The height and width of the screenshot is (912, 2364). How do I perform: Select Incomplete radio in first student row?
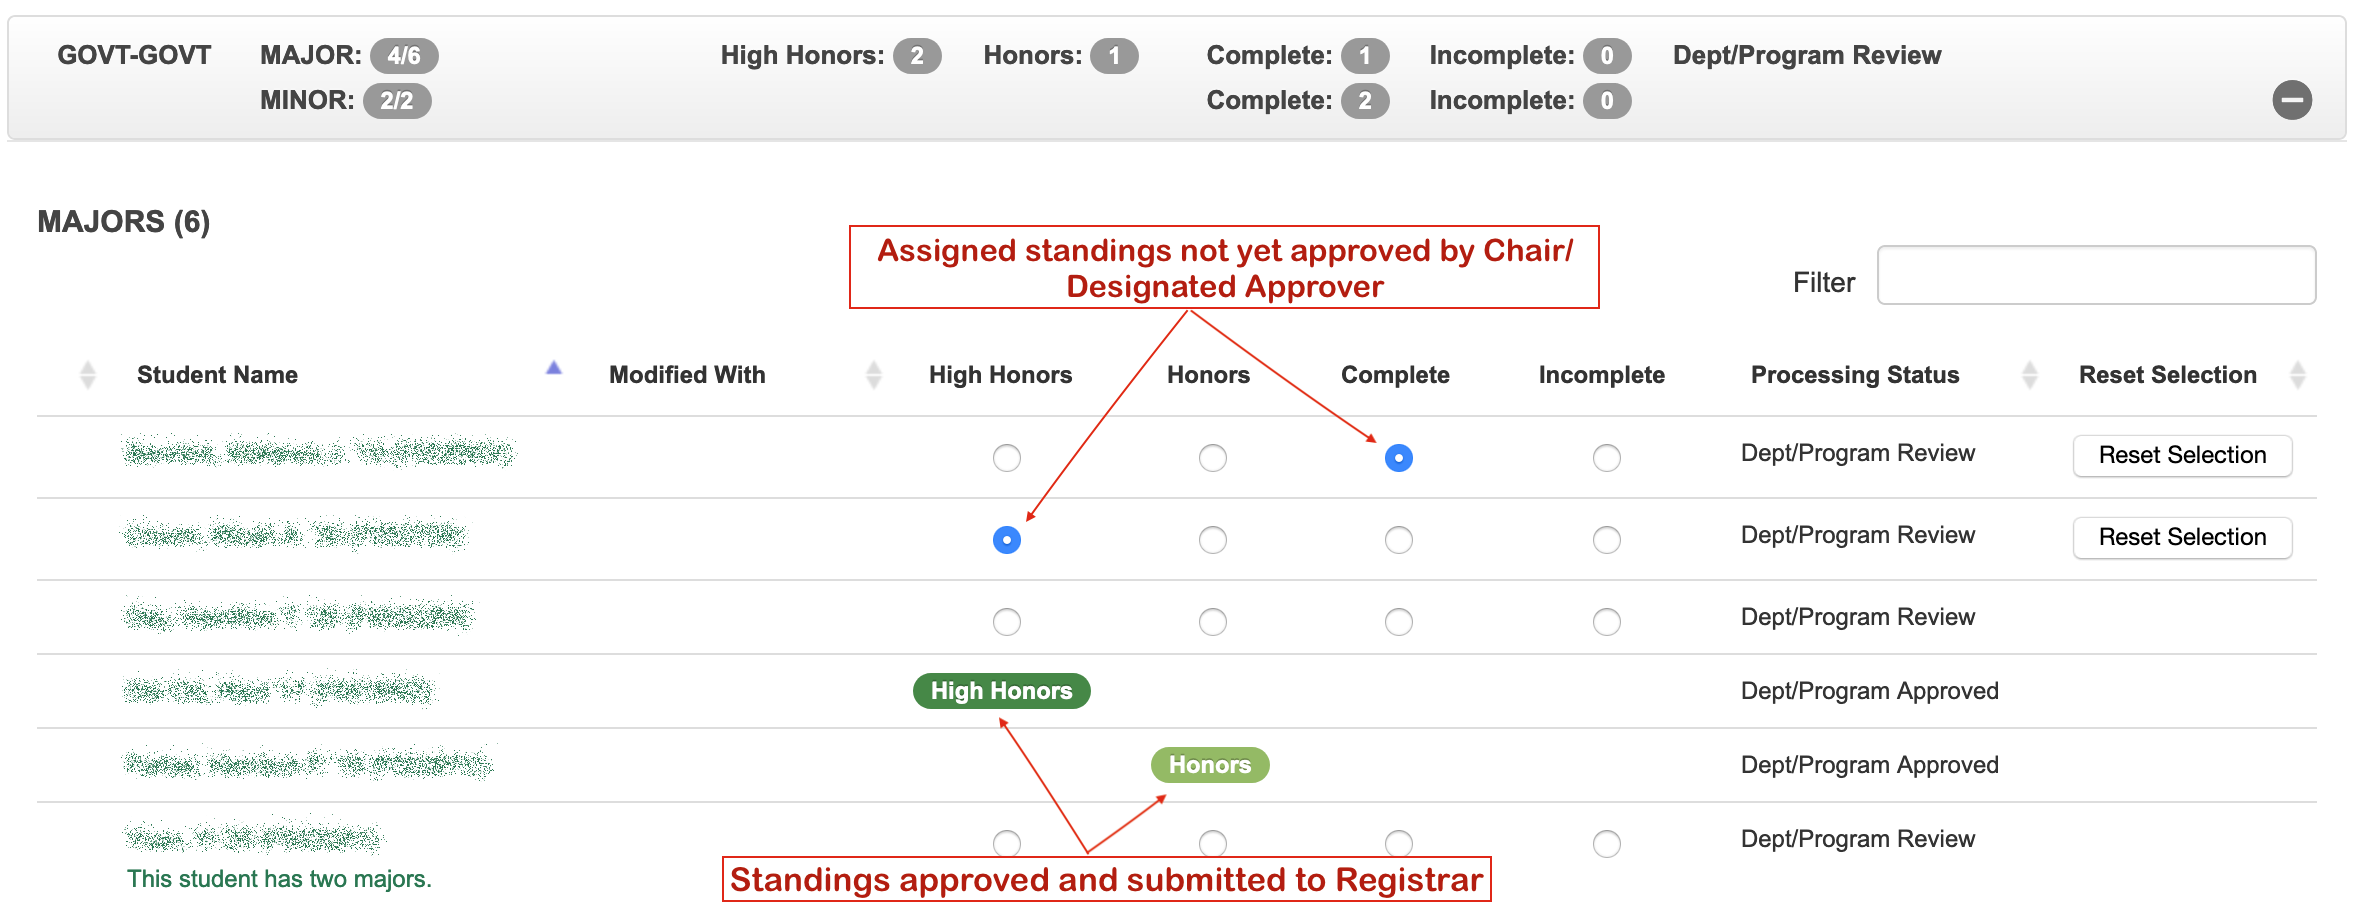pos(1606,458)
